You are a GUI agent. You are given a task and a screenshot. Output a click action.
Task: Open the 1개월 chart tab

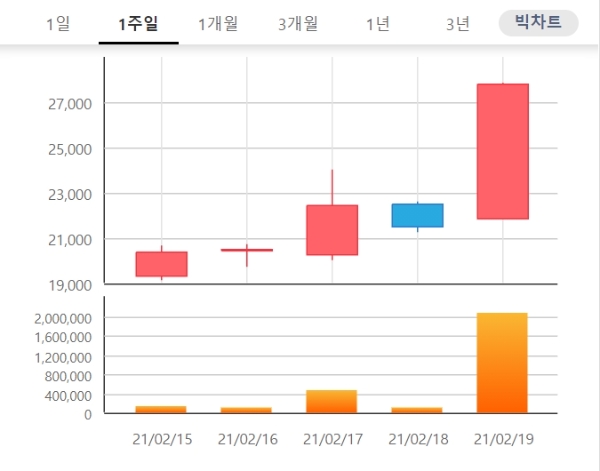[218, 24]
